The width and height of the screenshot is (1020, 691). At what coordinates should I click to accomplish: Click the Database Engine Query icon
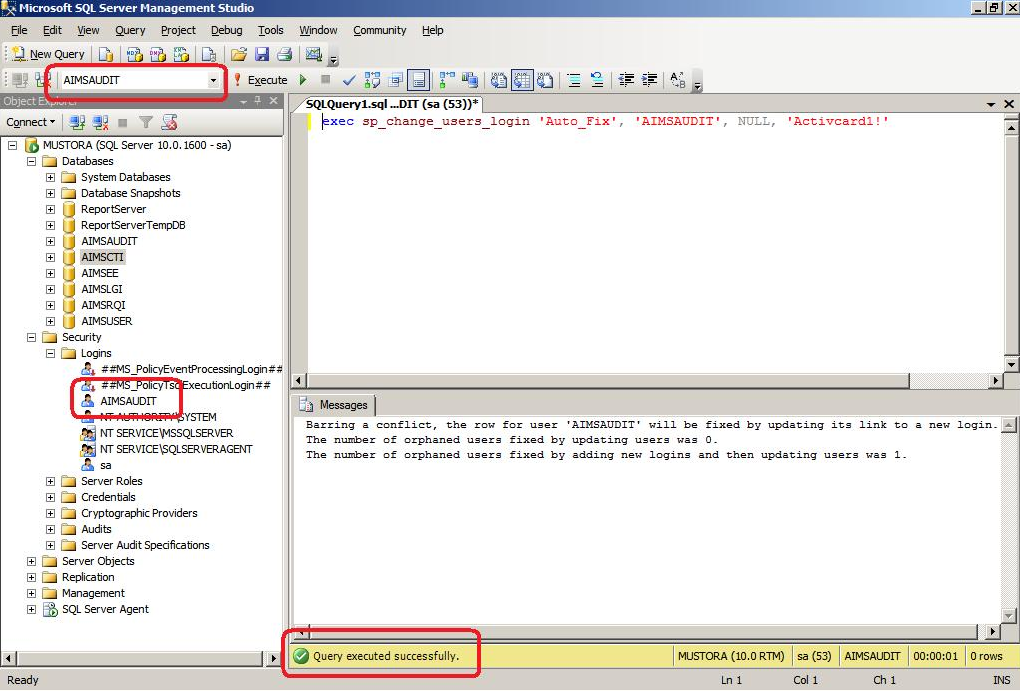[105, 55]
